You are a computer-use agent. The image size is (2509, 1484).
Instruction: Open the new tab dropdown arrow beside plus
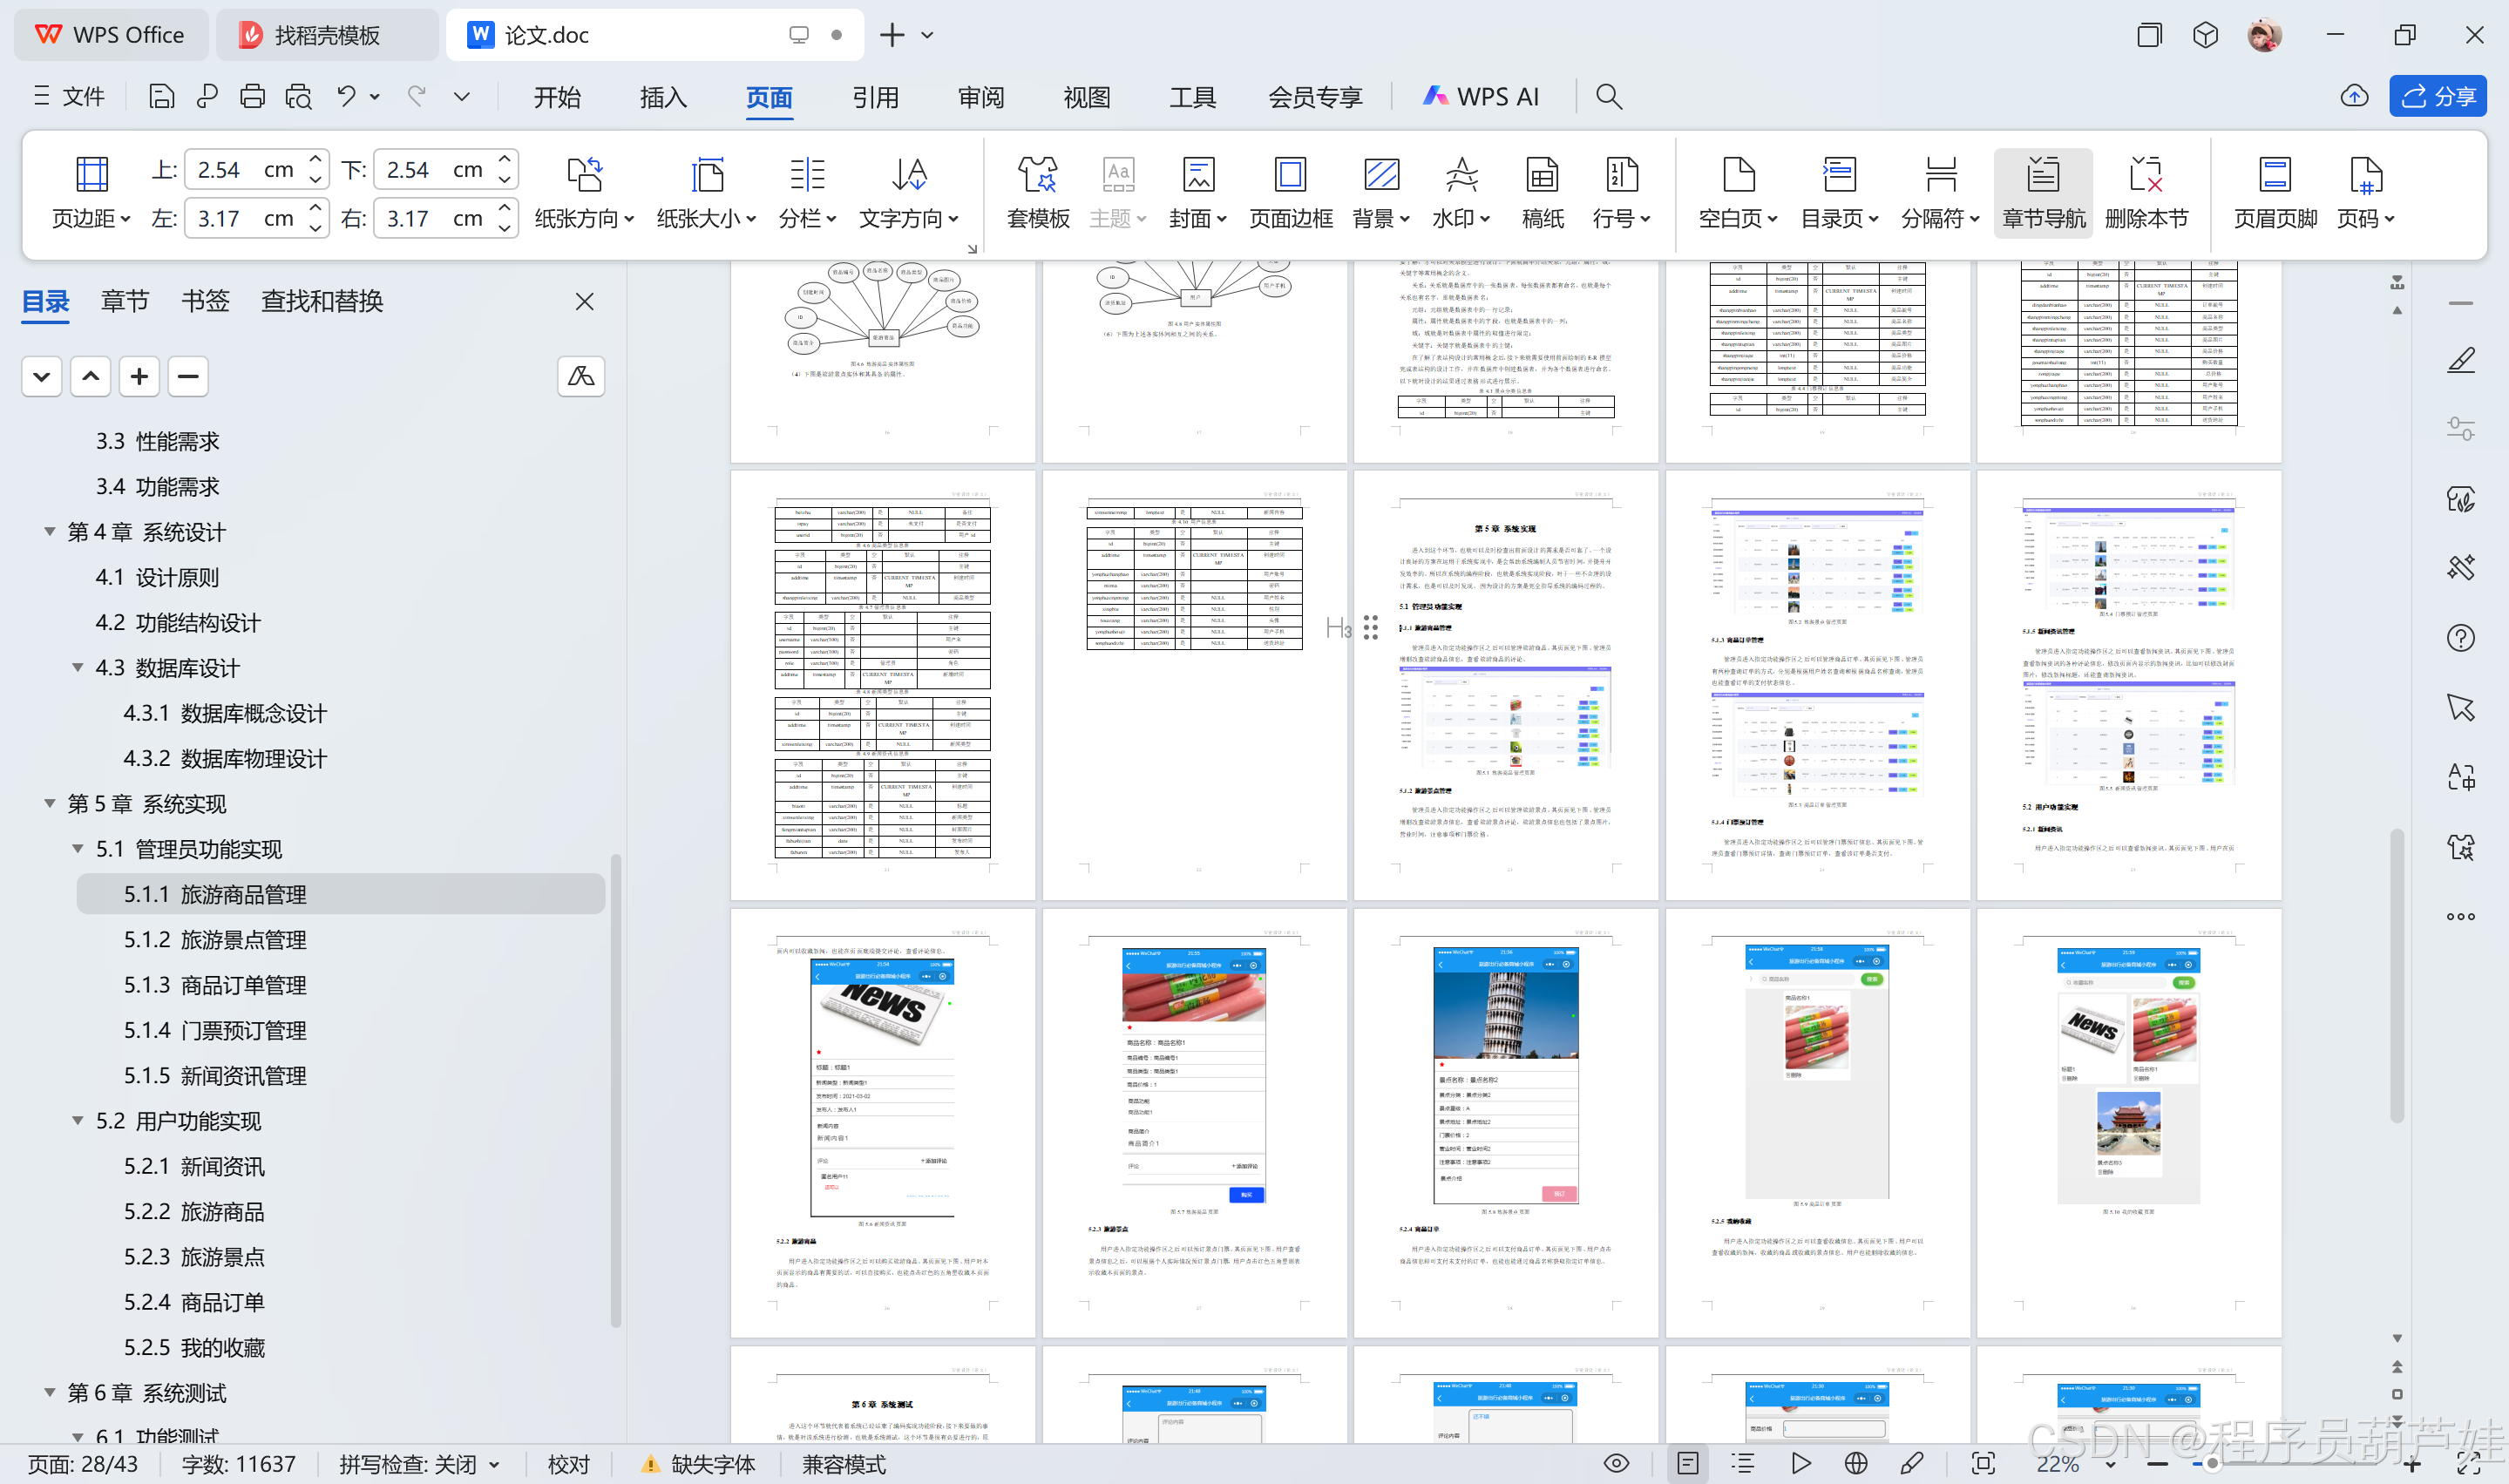[x=927, y=35]
